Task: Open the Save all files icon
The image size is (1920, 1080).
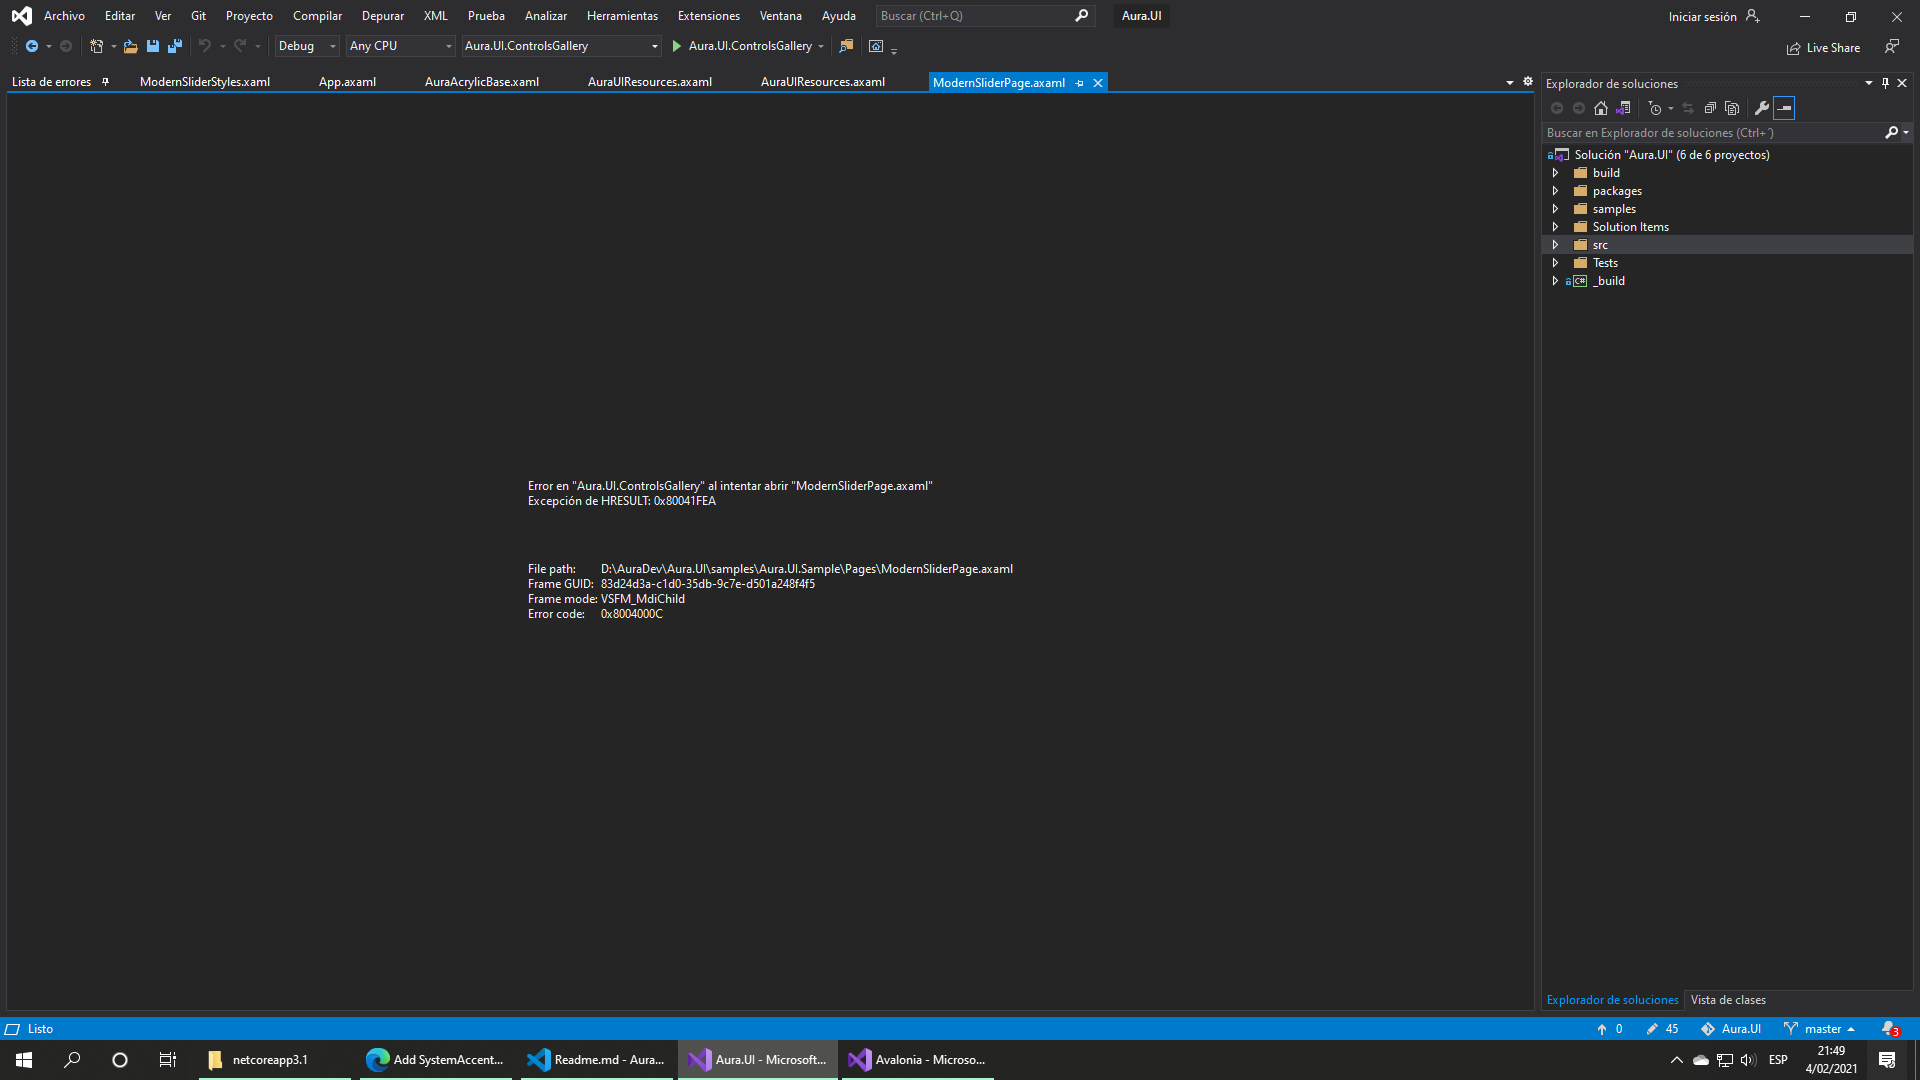Action: pyautogui.click(x=174, y=46)
